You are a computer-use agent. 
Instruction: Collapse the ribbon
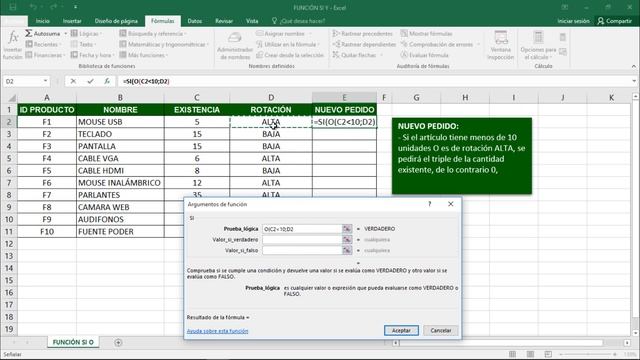(633, 66)
